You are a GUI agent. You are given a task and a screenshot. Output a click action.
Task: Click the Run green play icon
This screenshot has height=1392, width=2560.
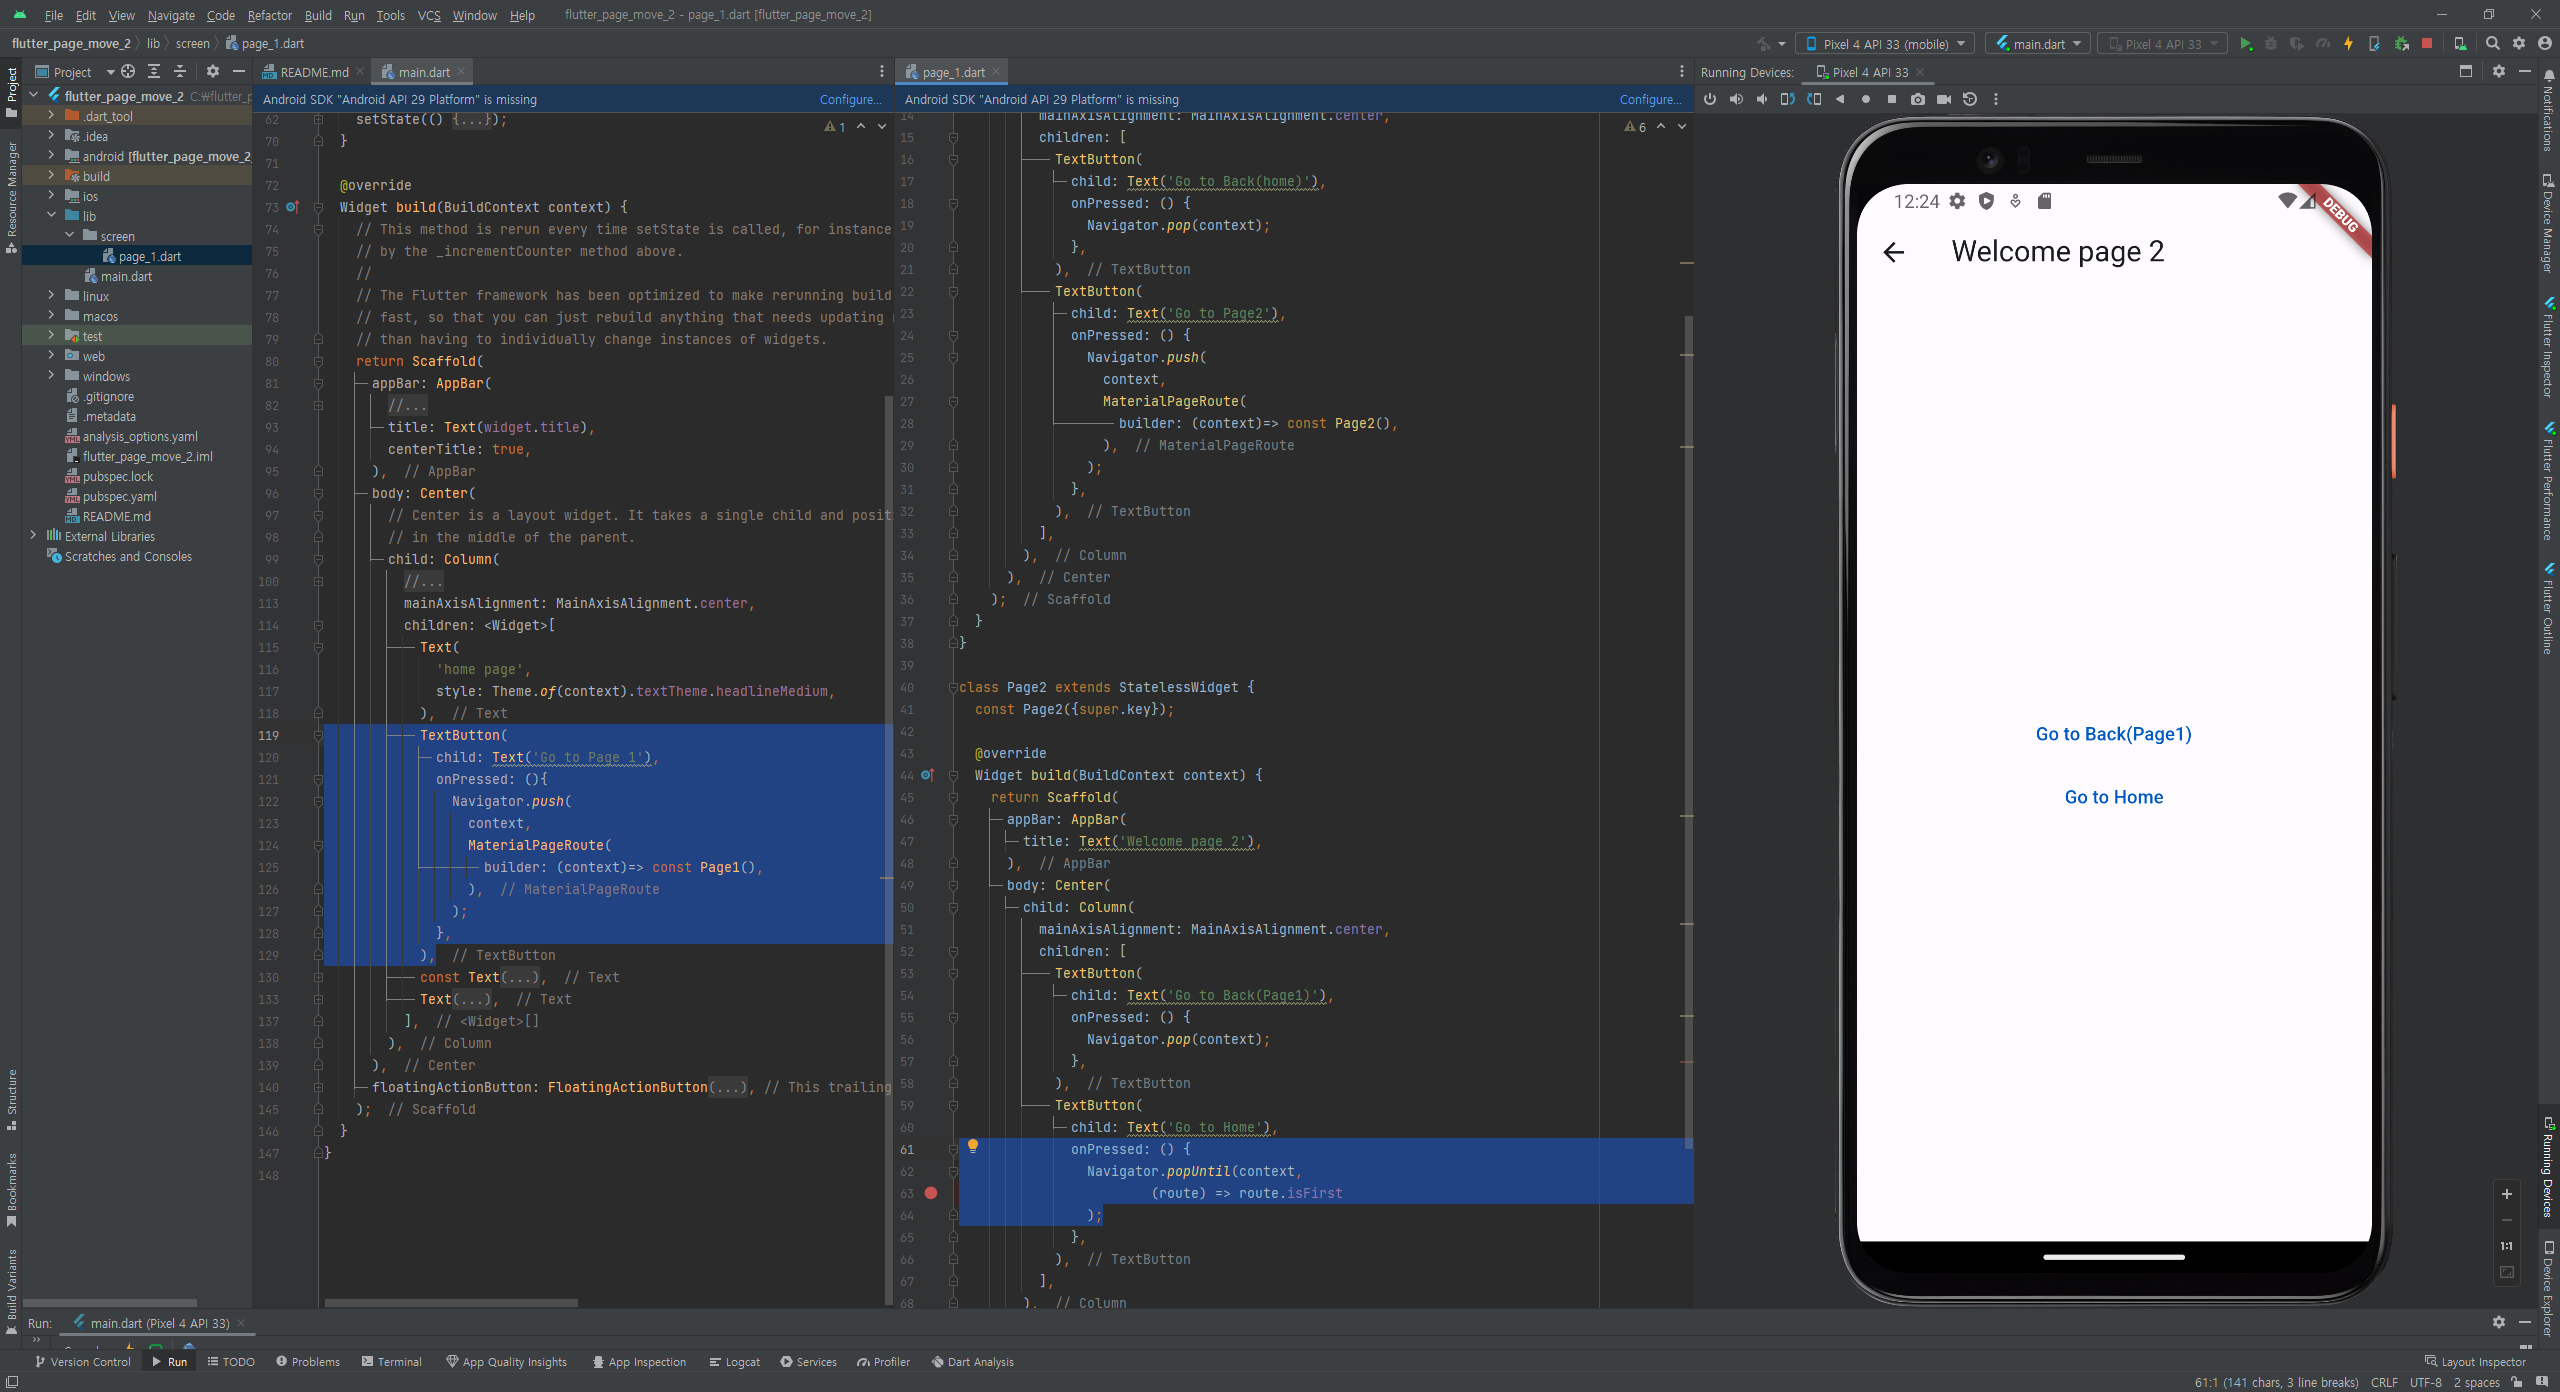pos(2245,44)
